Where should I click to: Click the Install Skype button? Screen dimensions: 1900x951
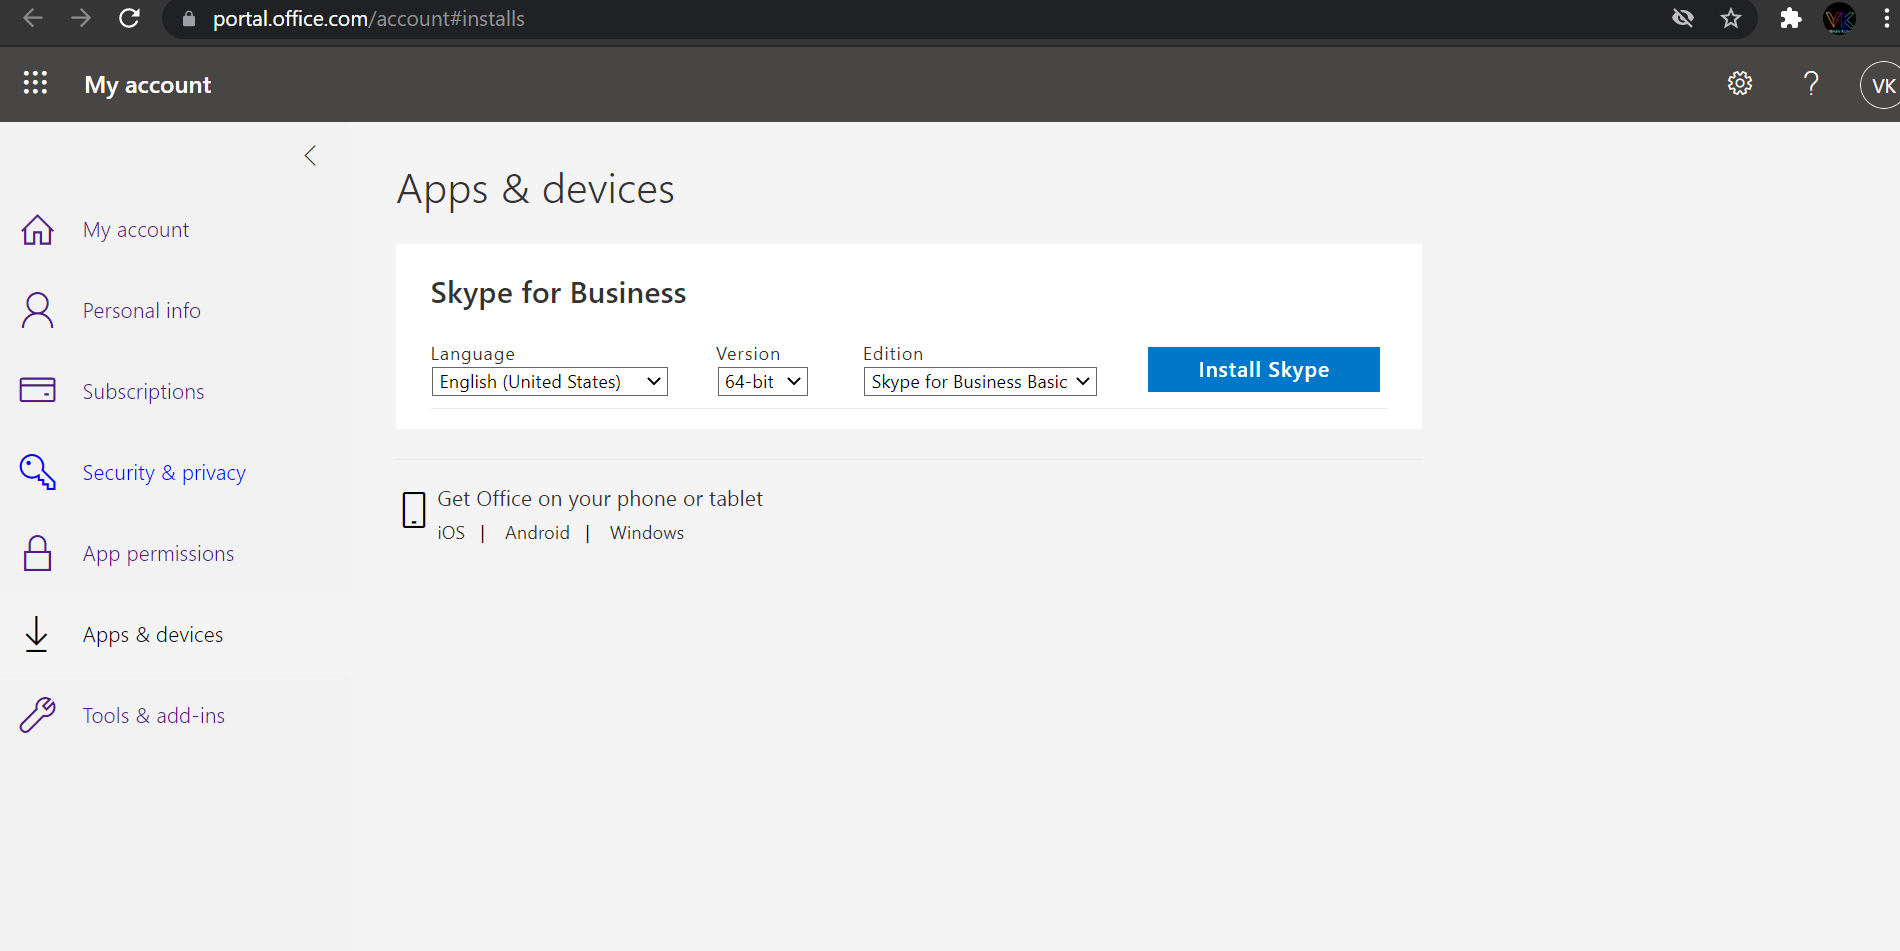(1264, 370)
